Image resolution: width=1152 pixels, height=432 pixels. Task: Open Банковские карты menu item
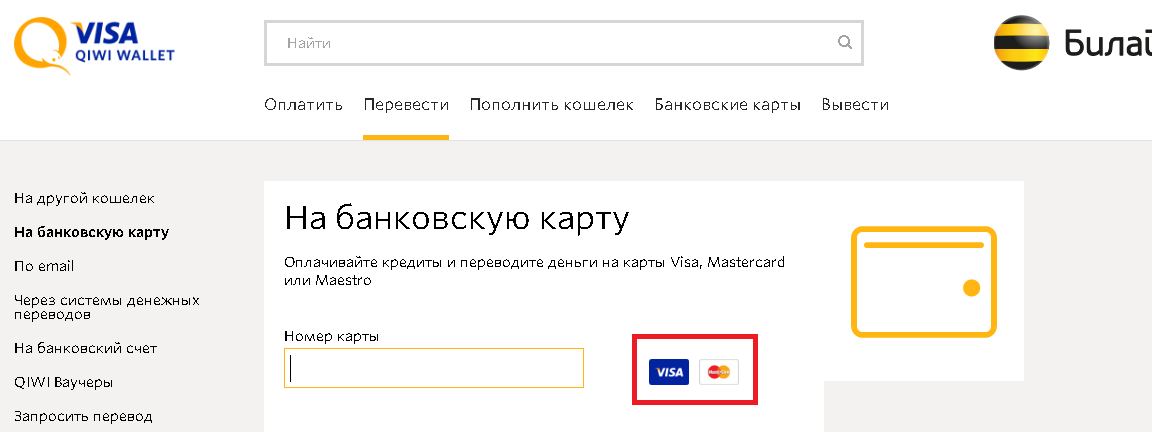point(728,105)
